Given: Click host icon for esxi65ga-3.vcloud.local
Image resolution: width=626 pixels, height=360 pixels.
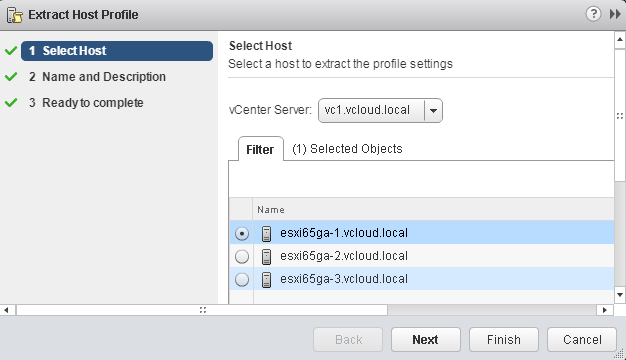Looking at the screenshot, I should click(266, 280).
